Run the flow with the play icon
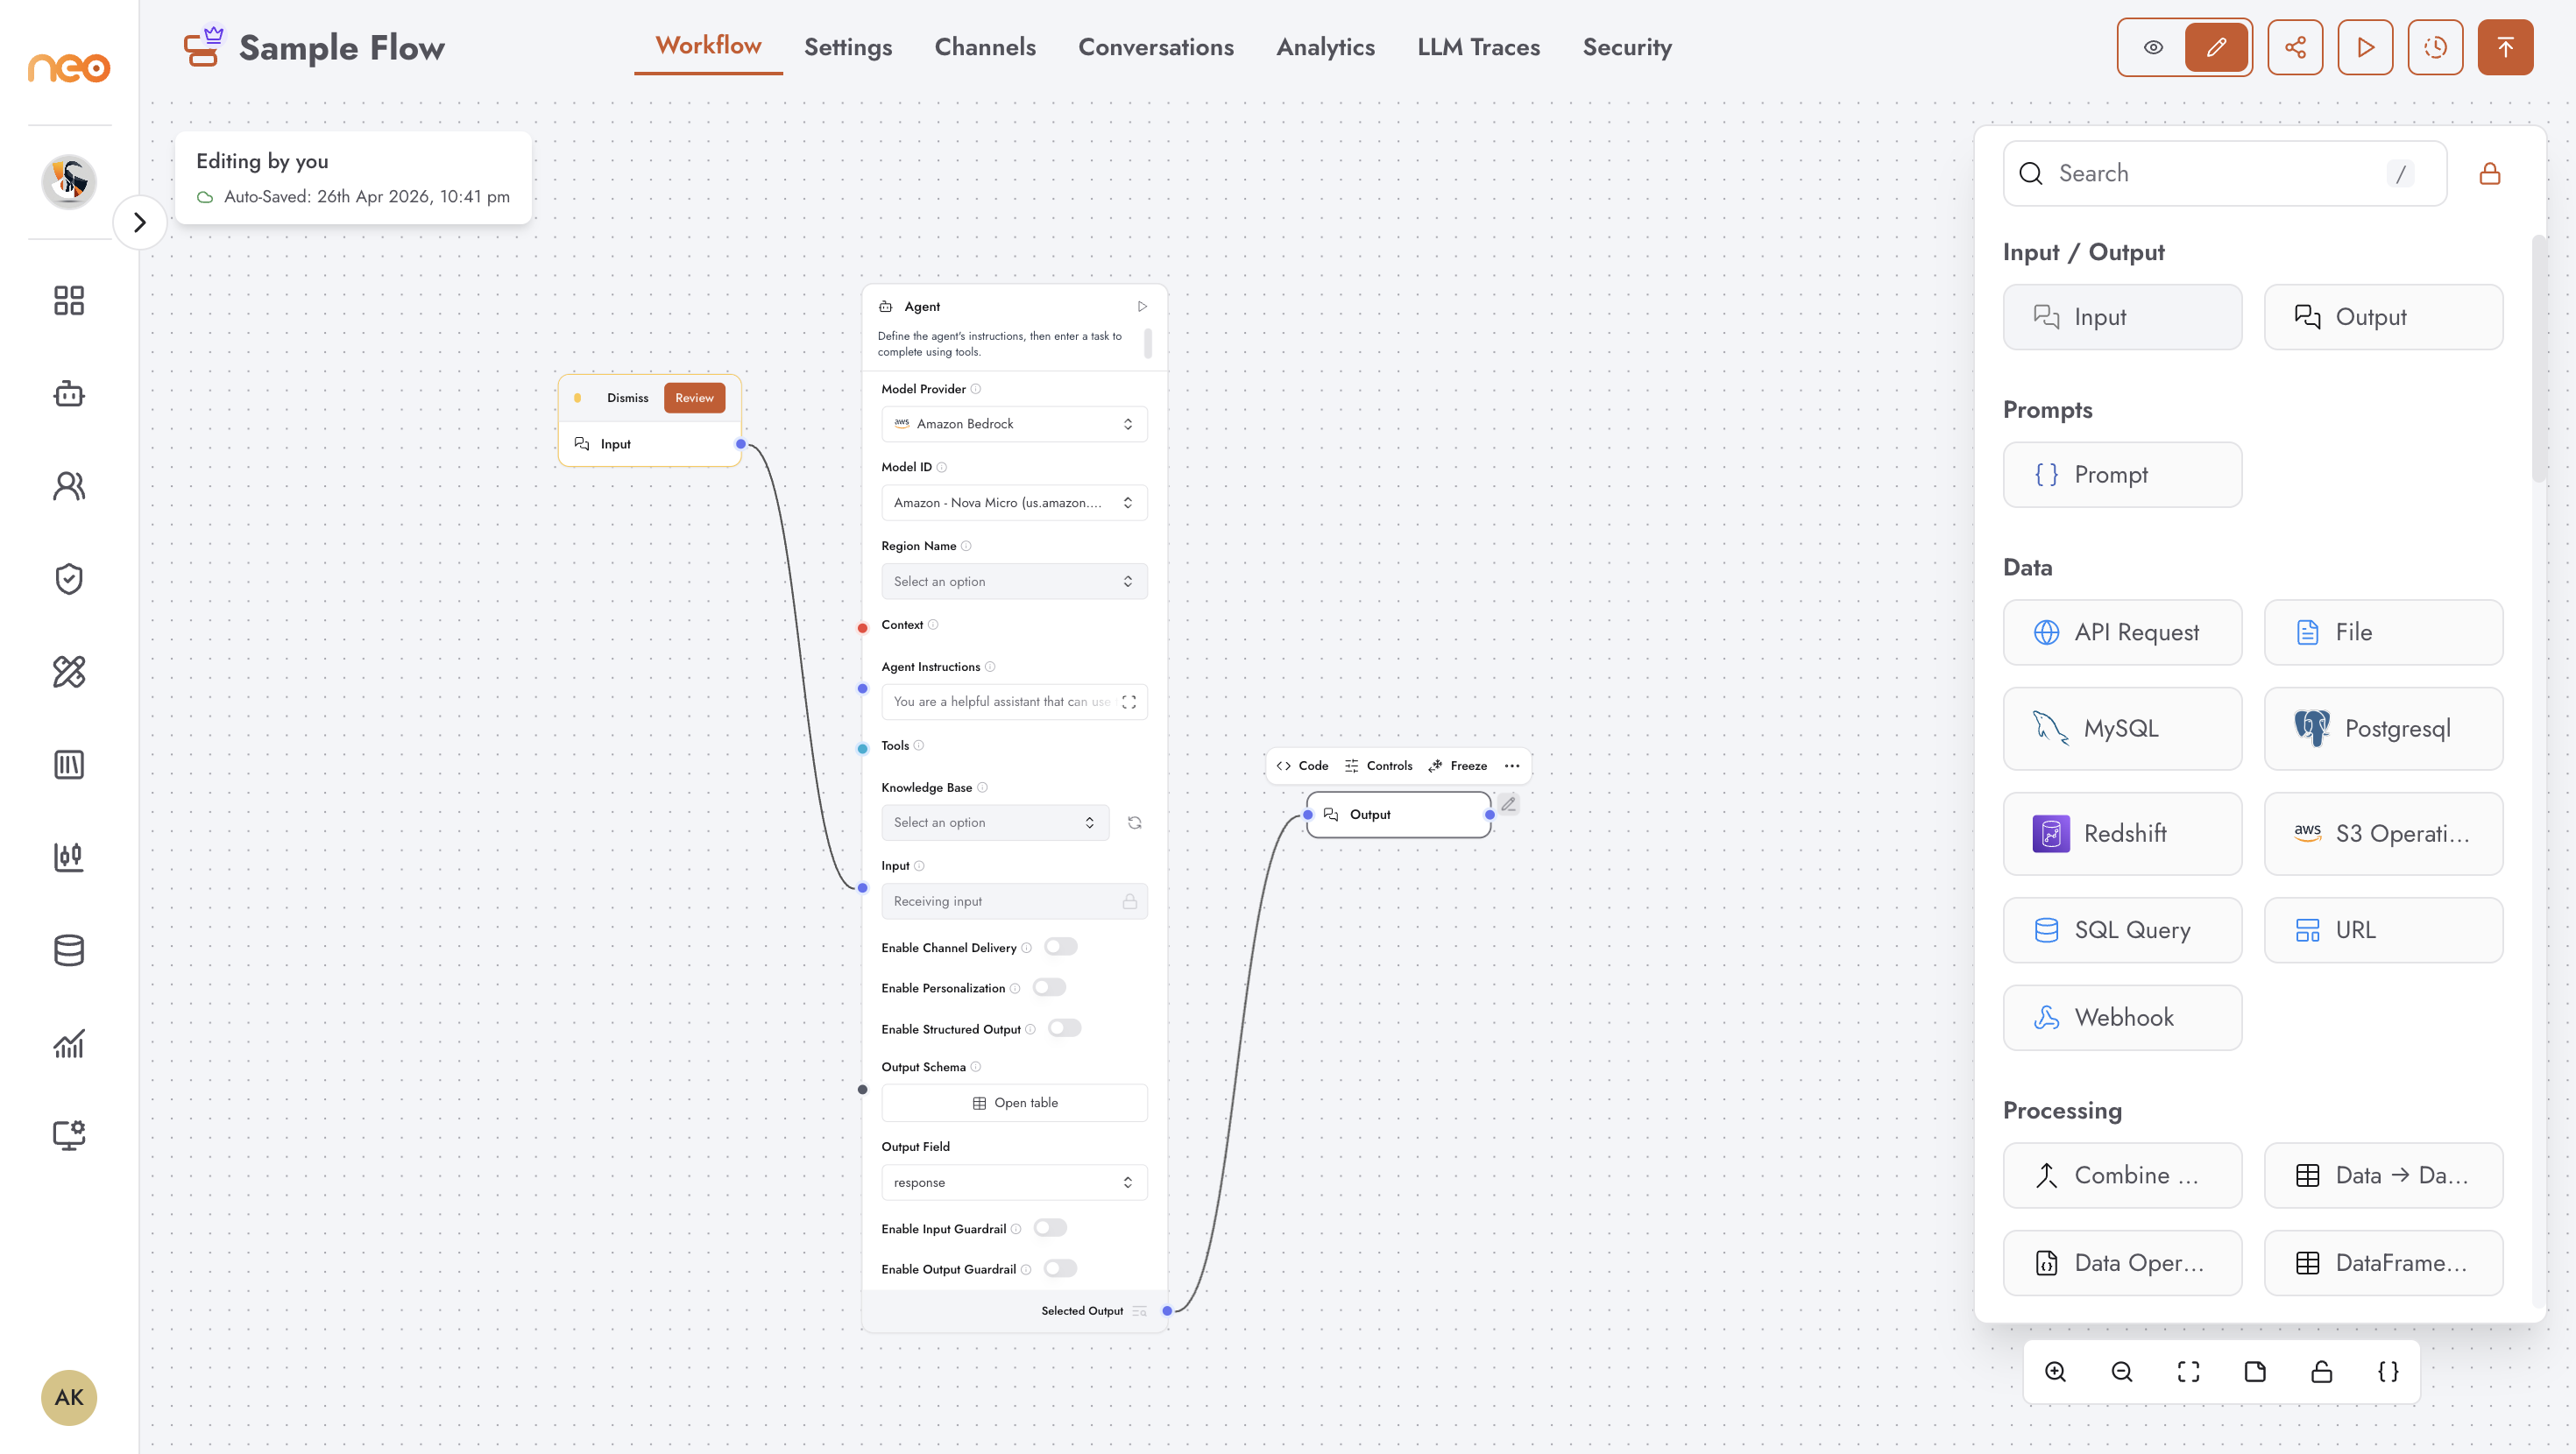This screenshot has height=1454, width=2576. tap(2365, 47)
